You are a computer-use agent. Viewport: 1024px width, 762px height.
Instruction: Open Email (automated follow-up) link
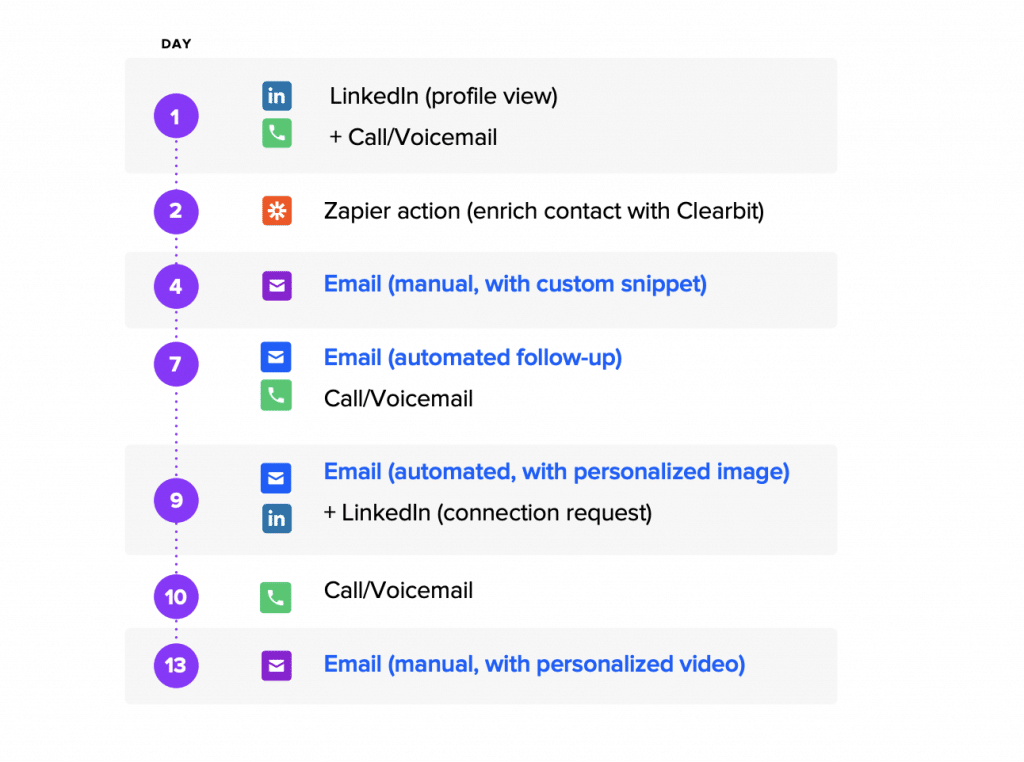[x=473, y=358]
